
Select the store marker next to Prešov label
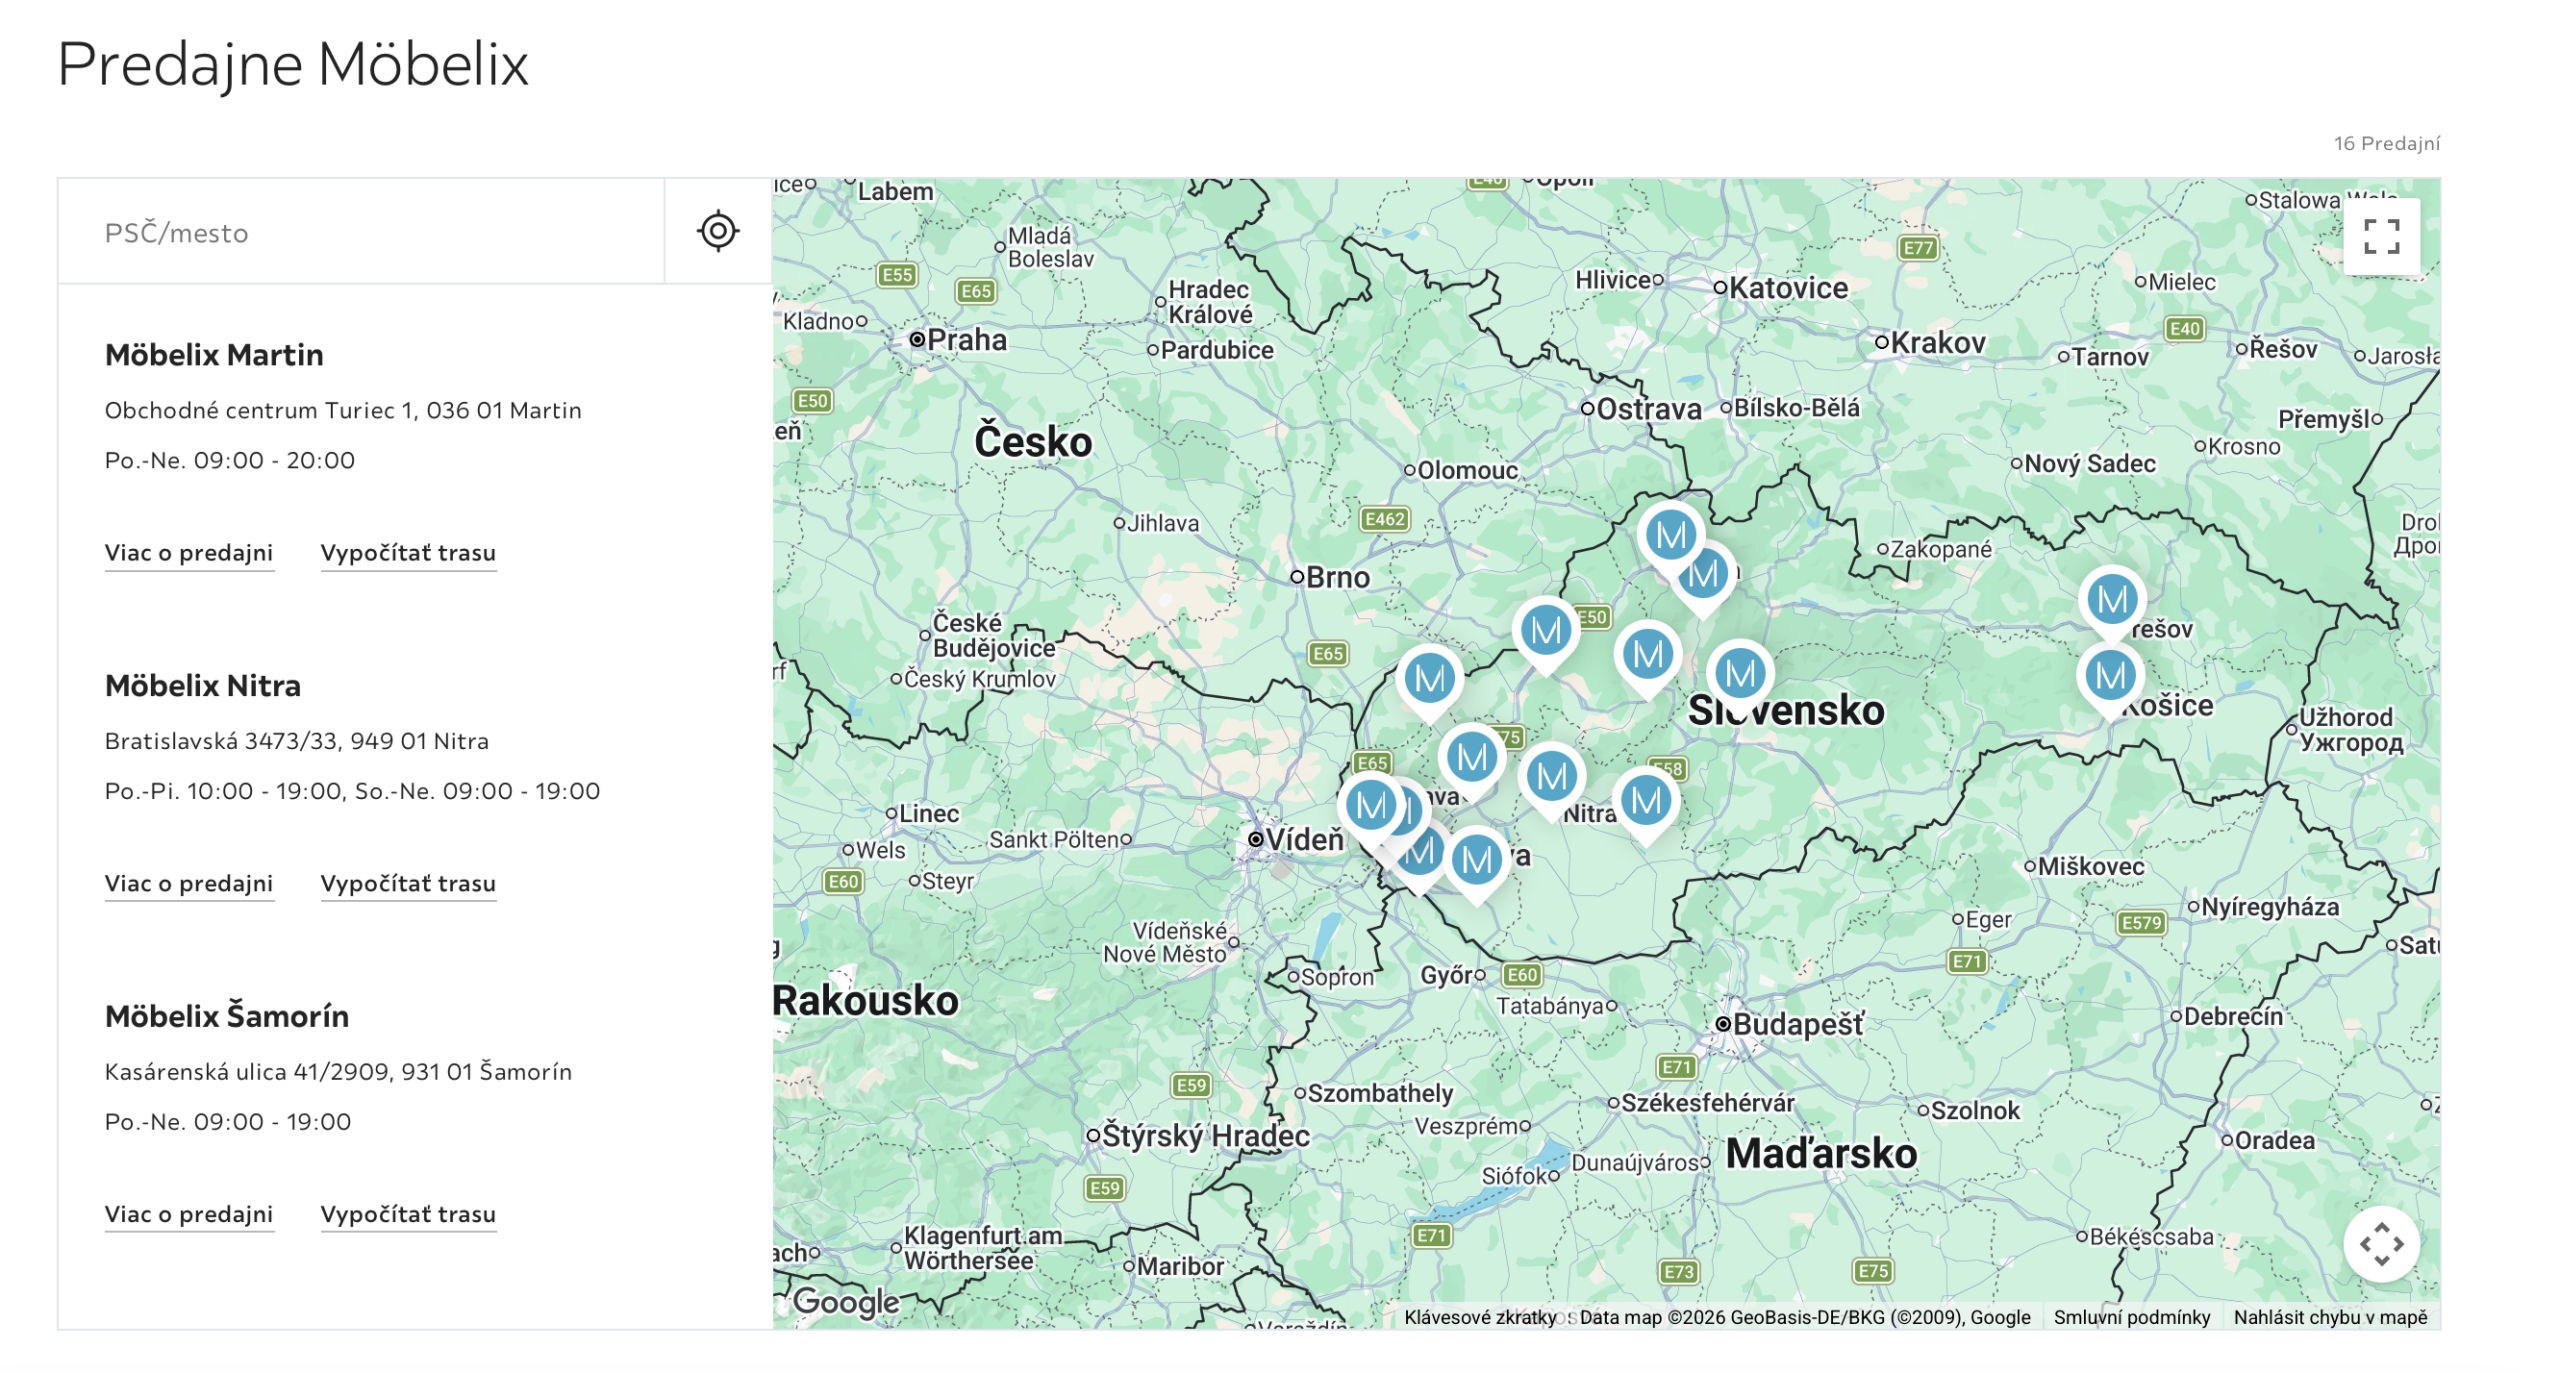point(2111,604)
